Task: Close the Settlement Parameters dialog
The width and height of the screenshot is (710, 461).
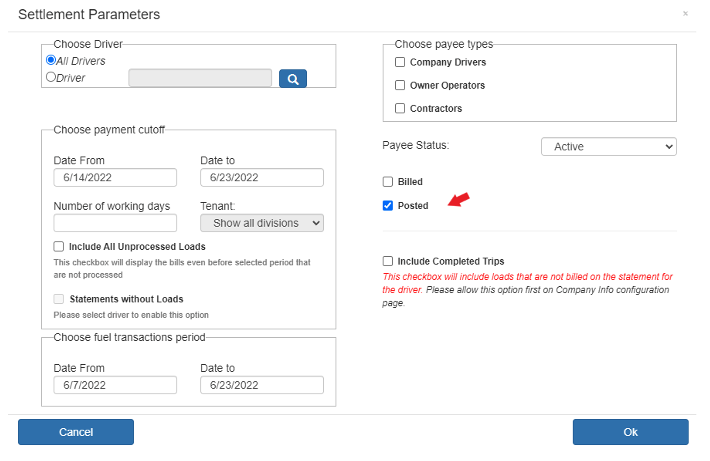Action: 685,14
